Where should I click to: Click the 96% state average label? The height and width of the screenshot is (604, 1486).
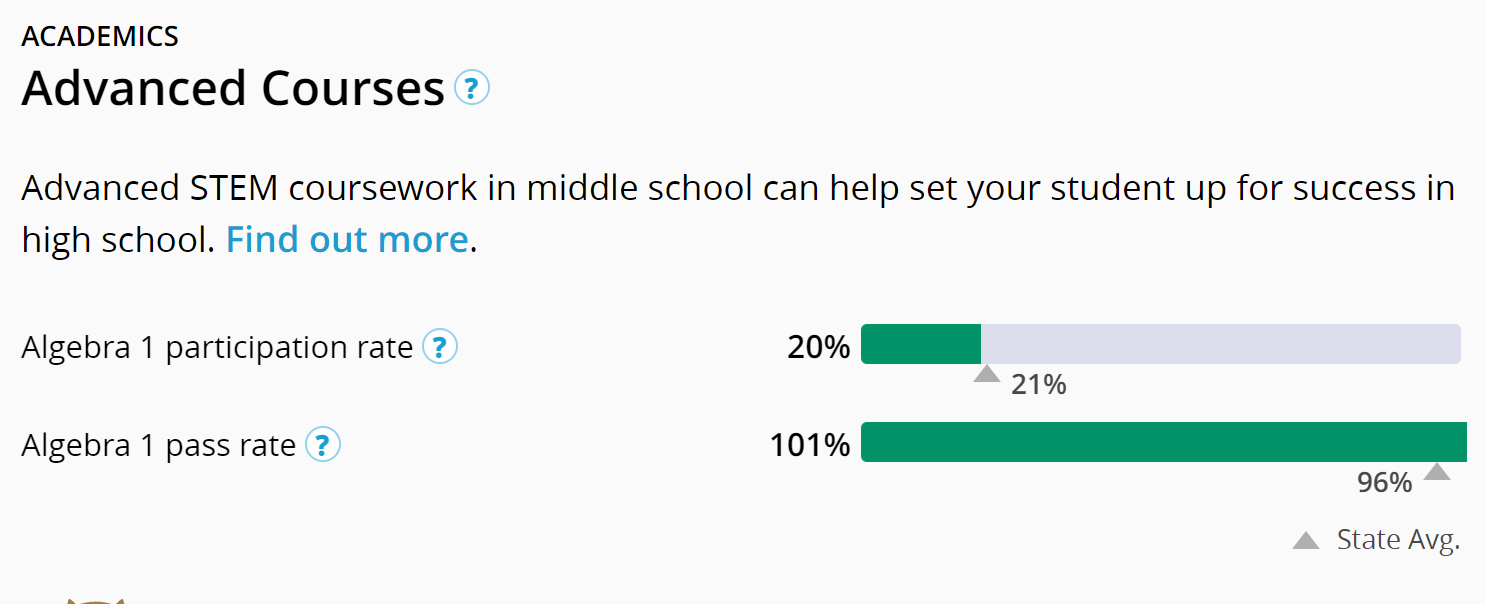click(1384, 483)
